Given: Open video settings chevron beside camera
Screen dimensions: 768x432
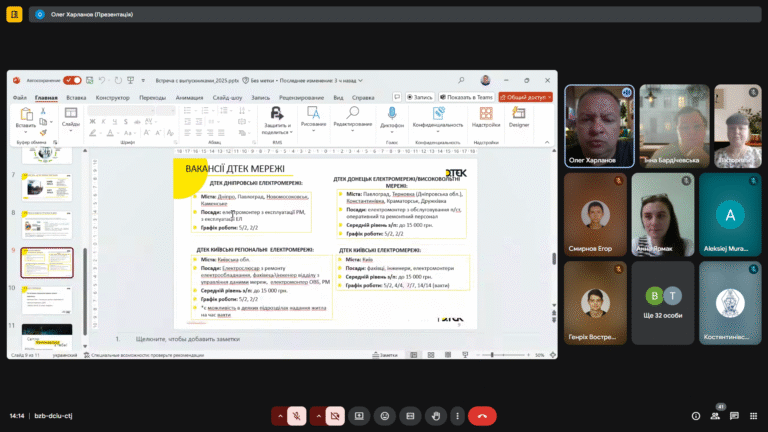Looking at the screenshot, I should tap(318, 416).
